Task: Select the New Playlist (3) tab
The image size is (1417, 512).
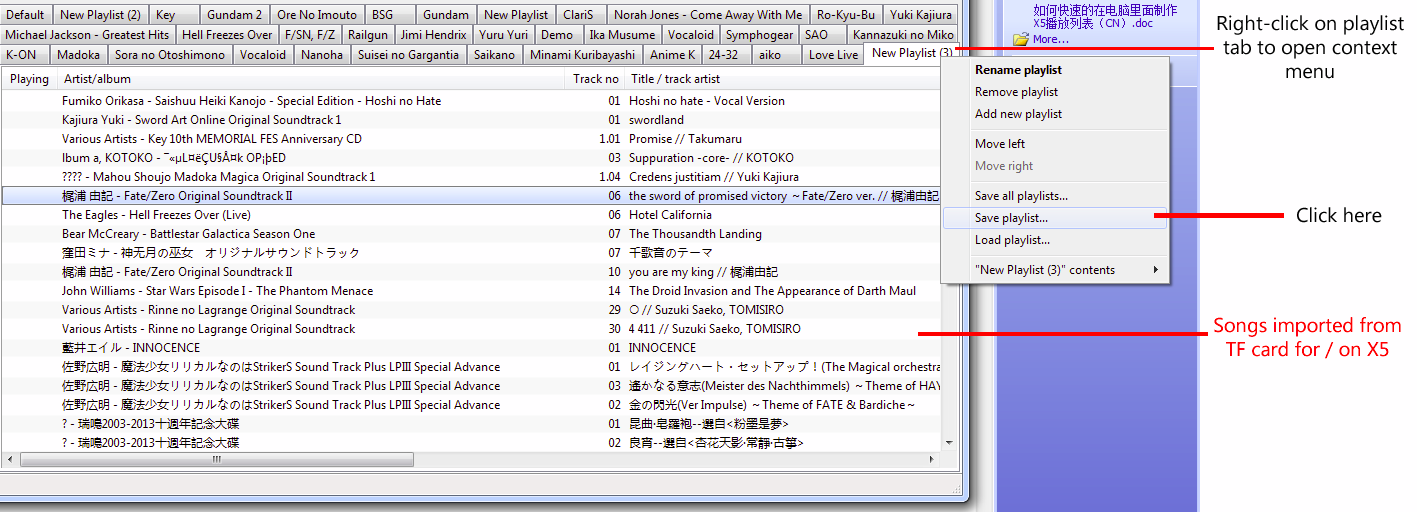Action: point(912,53)
